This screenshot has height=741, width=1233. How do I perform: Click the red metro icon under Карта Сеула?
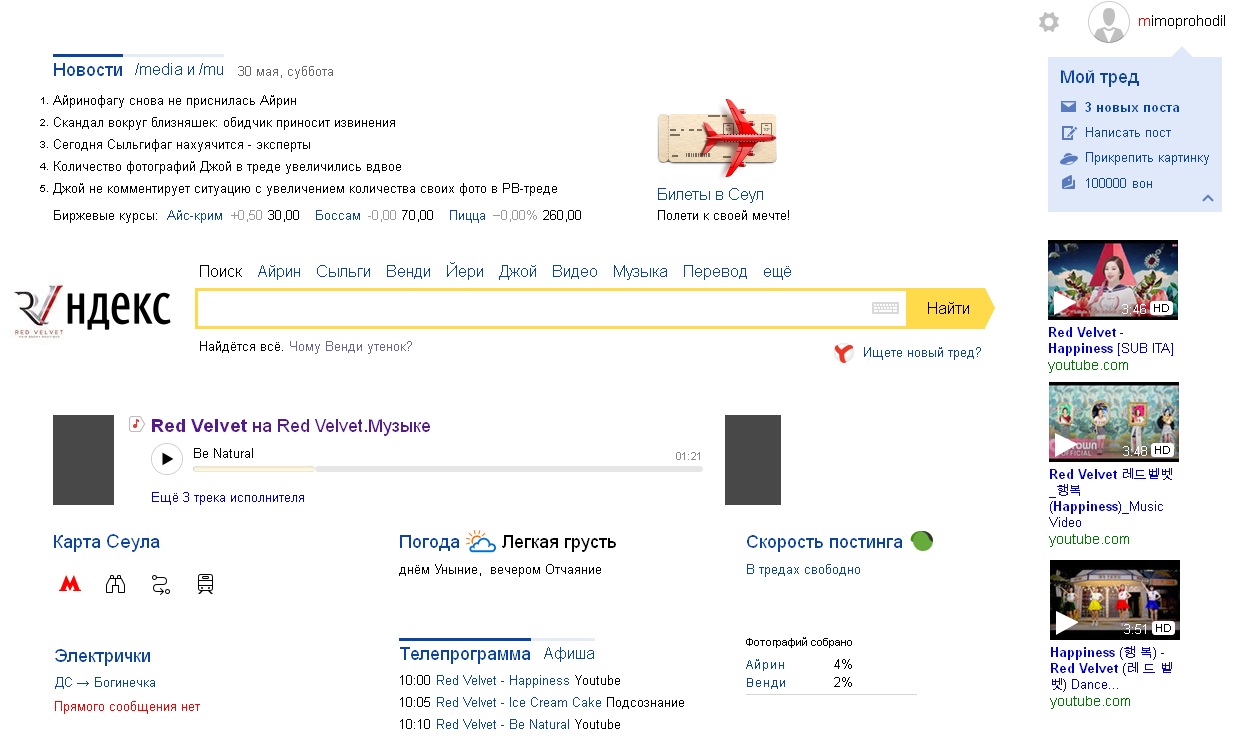coord(70,584)
